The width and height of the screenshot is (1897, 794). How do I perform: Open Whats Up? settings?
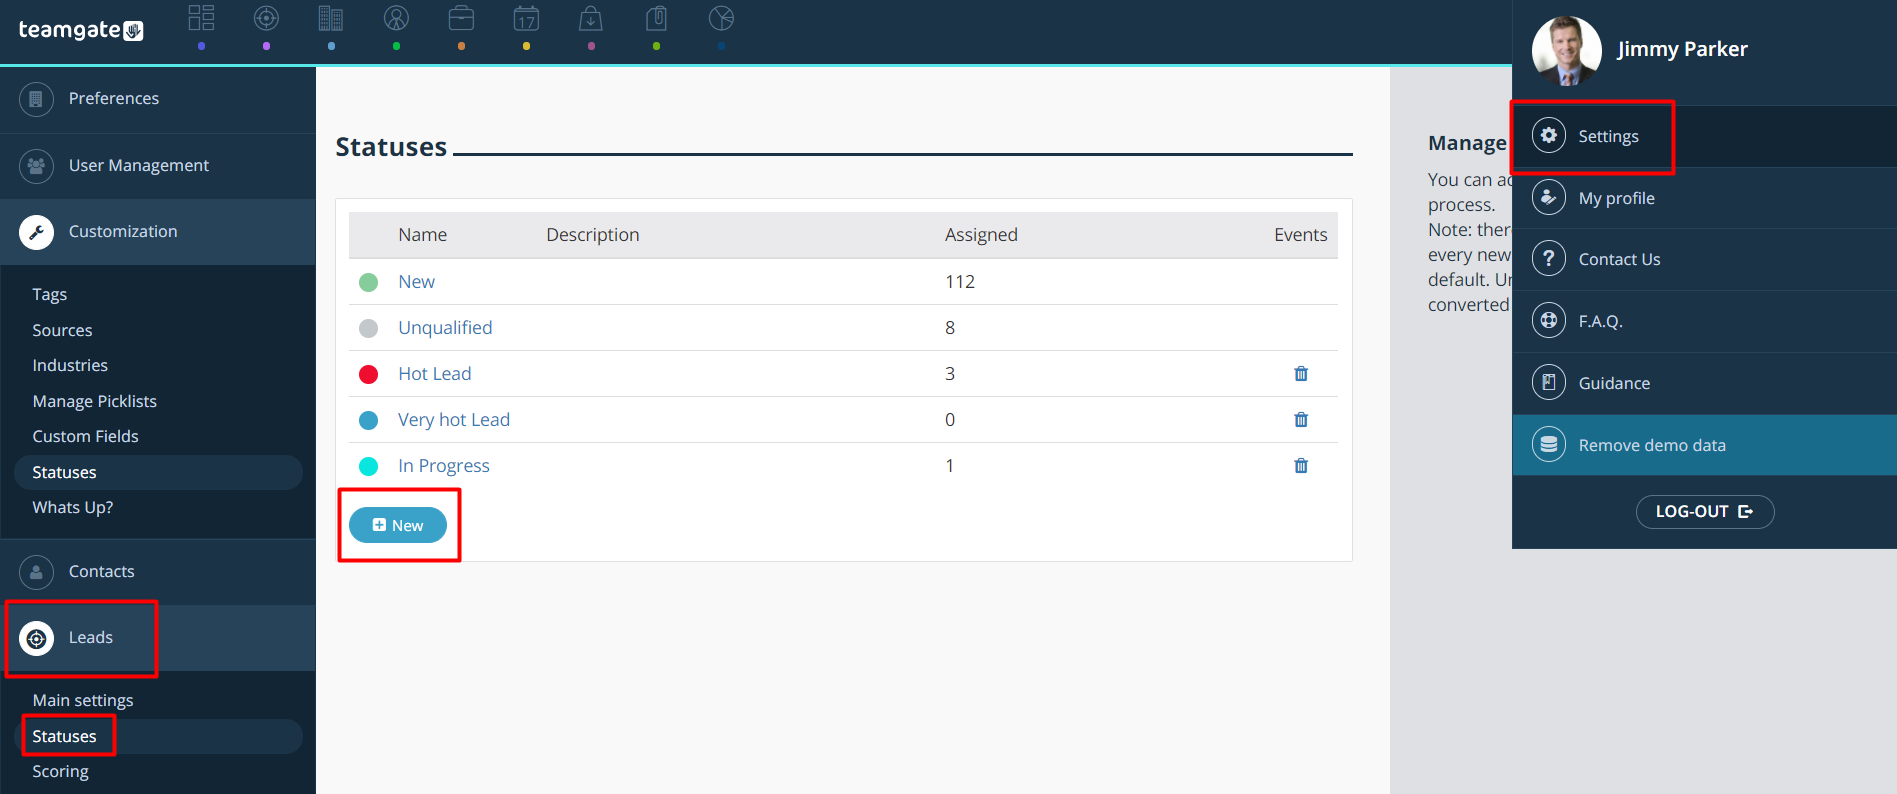tap(72, 507)
